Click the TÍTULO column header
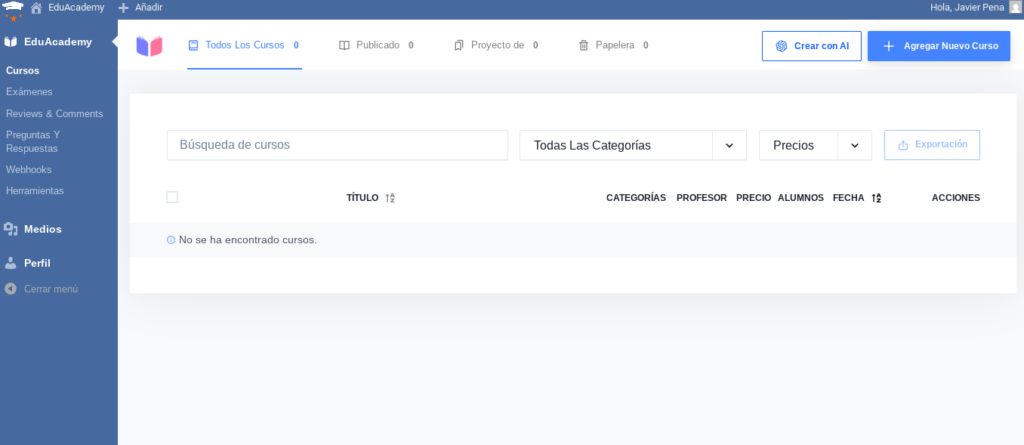1024x445 pixels. coord(362,198)
